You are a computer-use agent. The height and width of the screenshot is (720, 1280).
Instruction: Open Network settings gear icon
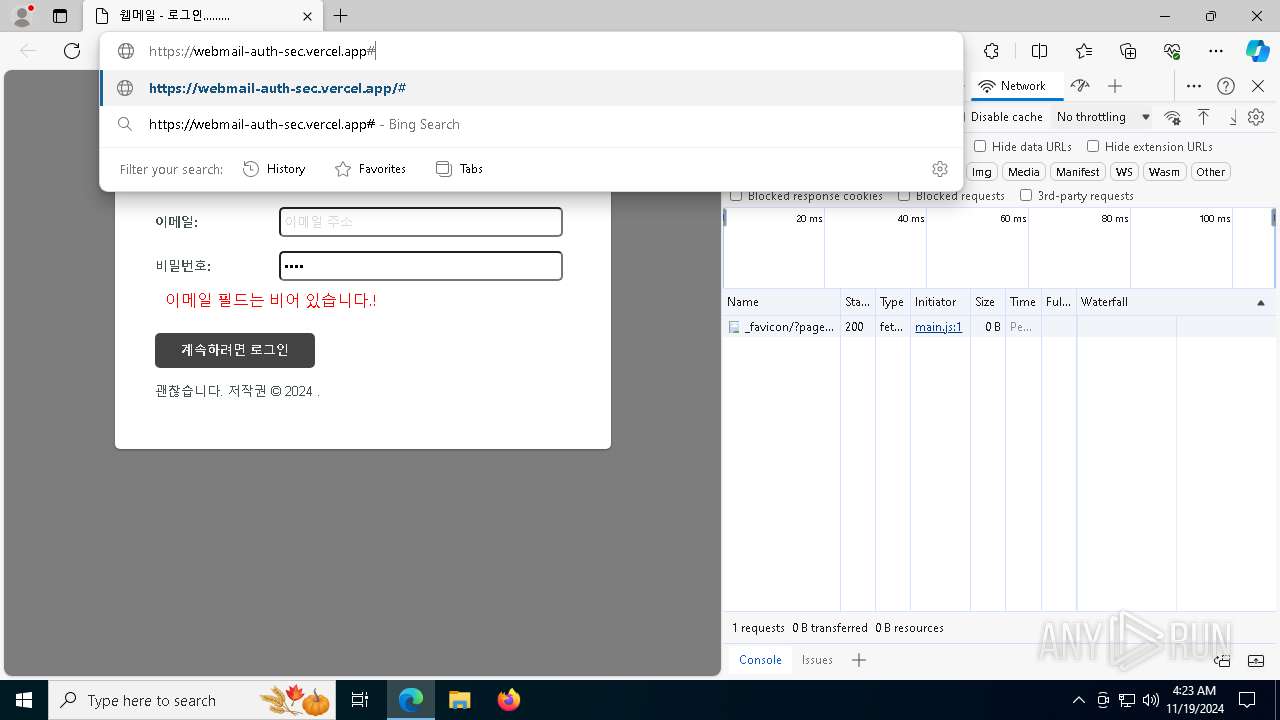pyautogui.click(x=1256, y=117)
